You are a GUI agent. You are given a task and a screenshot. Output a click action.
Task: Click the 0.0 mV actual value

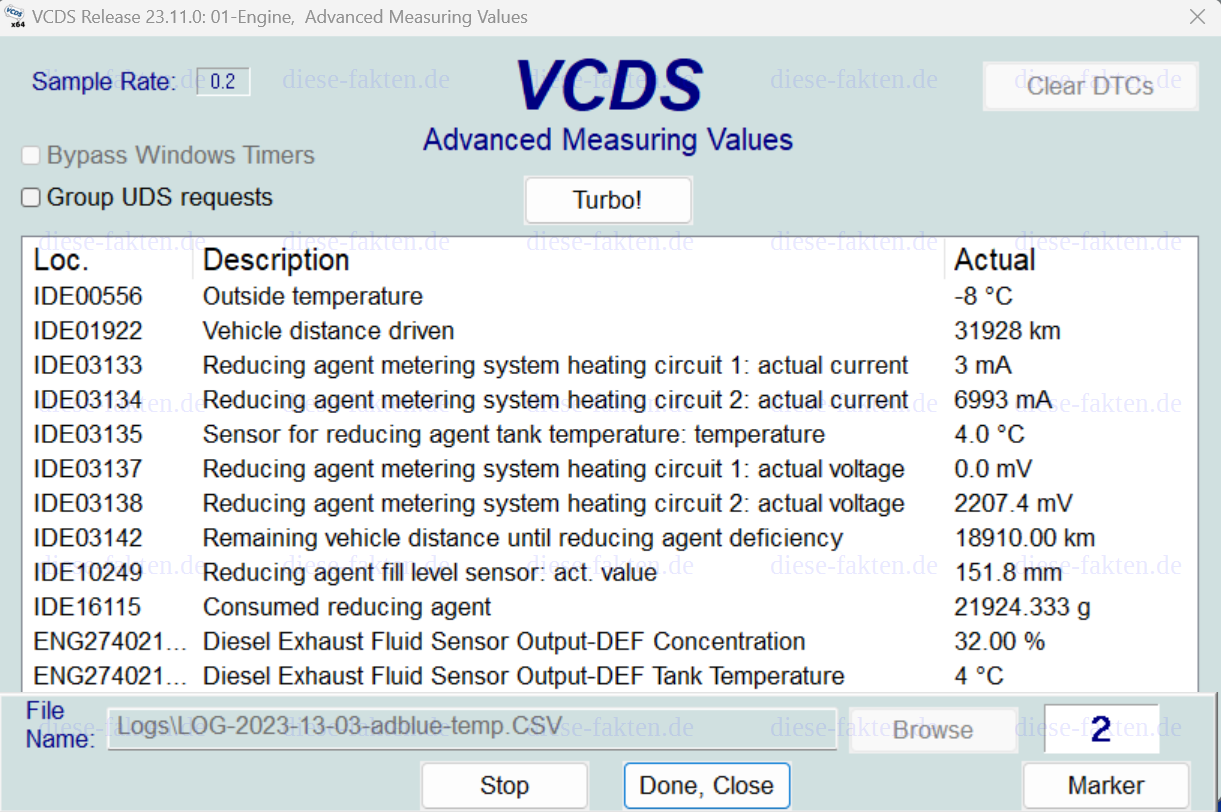point(993,469)
